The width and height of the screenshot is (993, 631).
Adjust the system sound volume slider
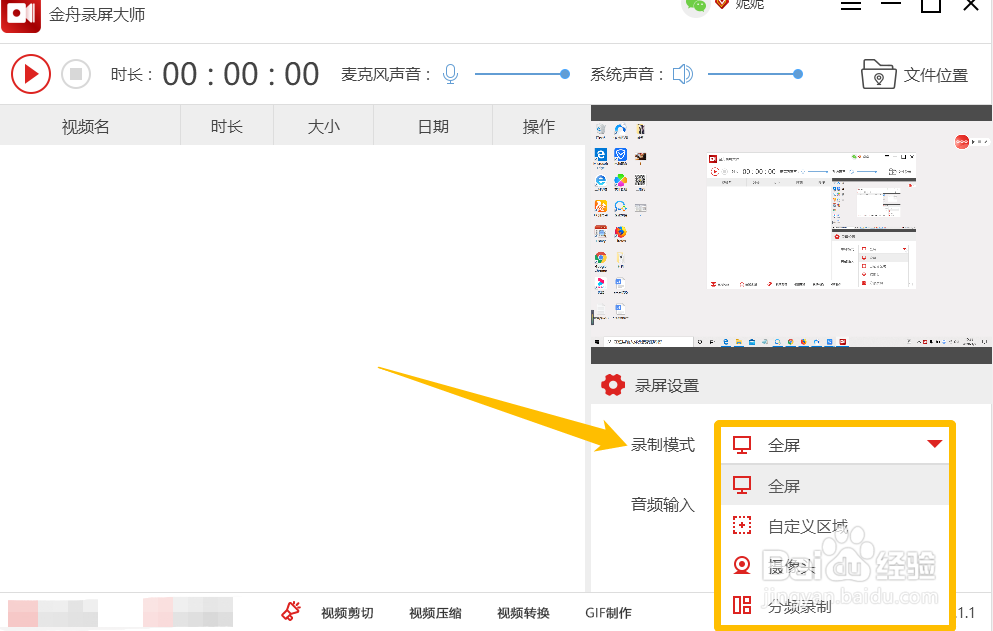(x=755, y=74)
